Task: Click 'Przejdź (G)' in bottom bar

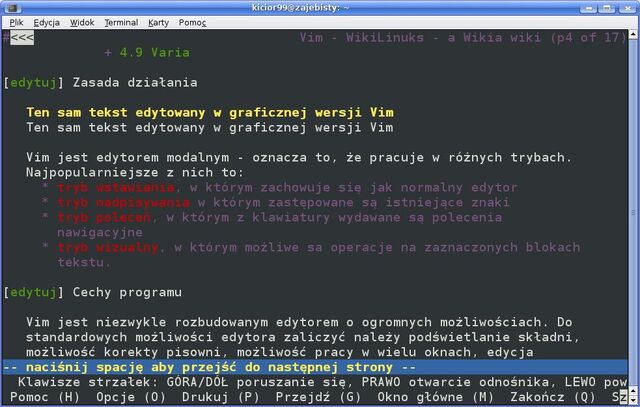Action: pos(318,397)
